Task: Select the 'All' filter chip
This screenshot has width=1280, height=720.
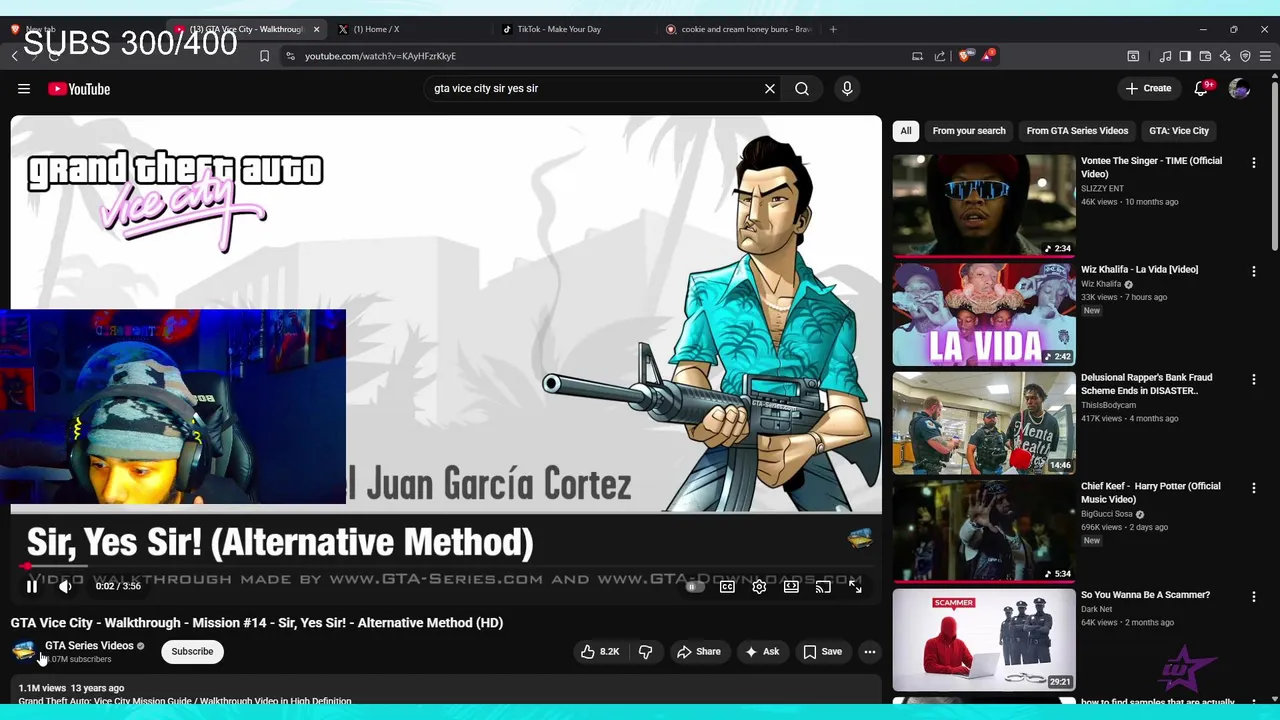Action: (906, 131)
